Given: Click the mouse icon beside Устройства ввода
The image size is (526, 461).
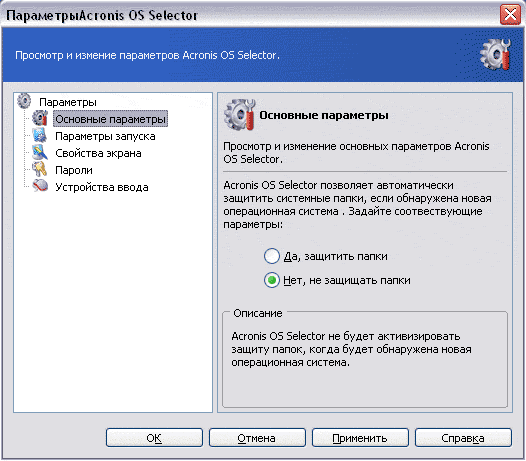Looking at the screenshot, I should pos(40,186).
